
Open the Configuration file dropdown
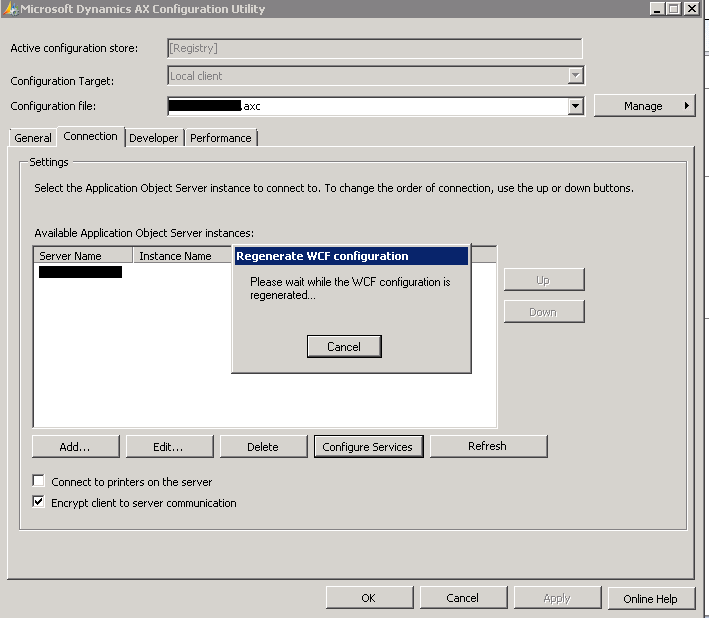[x=575, y=106]
